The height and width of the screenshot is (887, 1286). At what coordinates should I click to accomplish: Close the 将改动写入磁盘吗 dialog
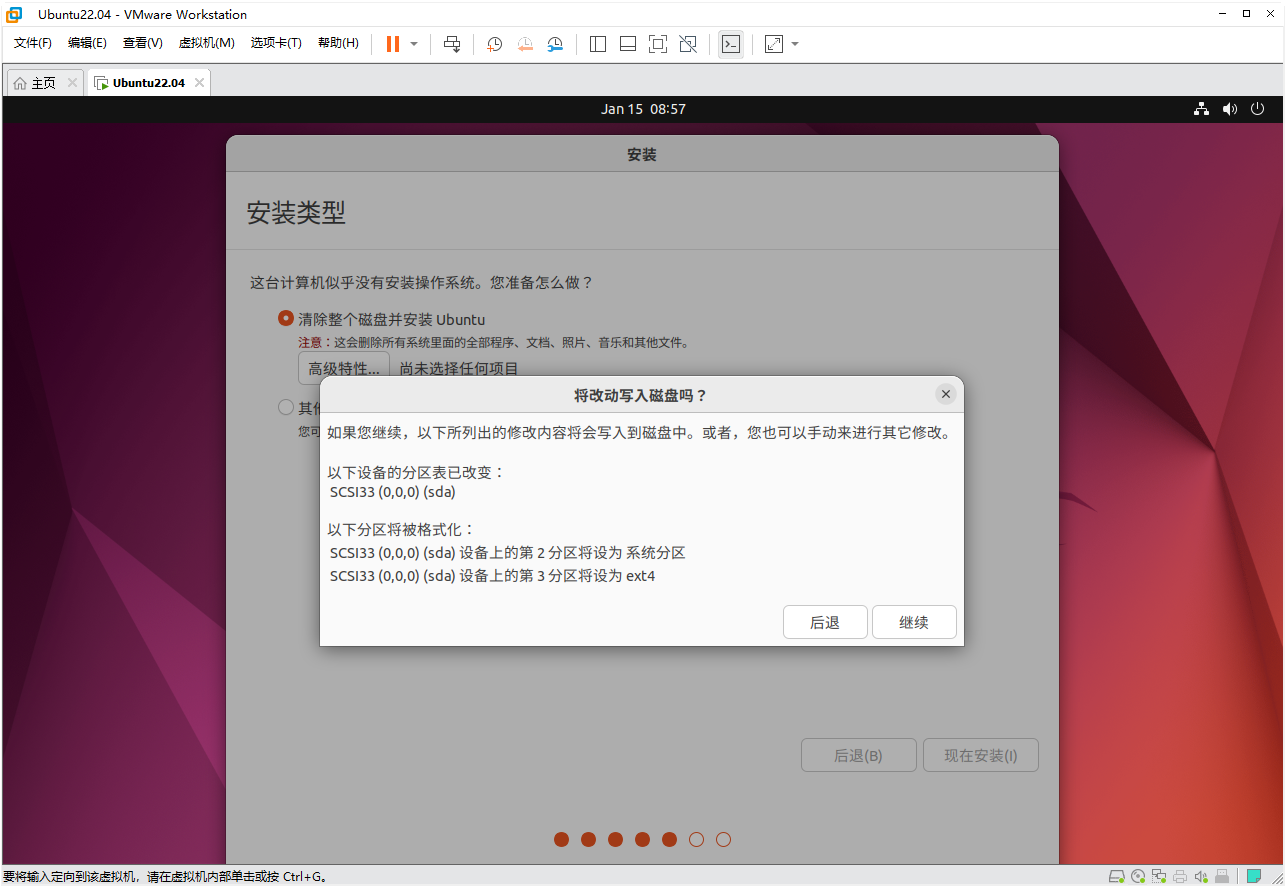(946, 394)
